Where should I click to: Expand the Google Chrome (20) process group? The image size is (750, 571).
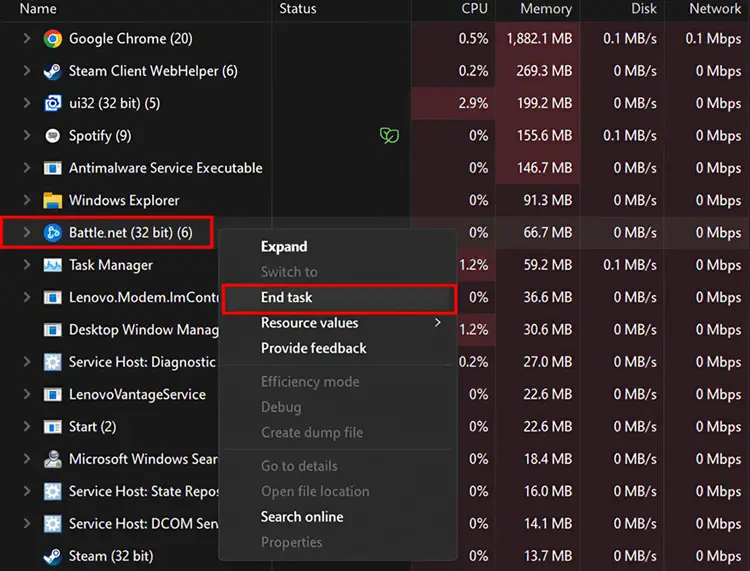27,39
